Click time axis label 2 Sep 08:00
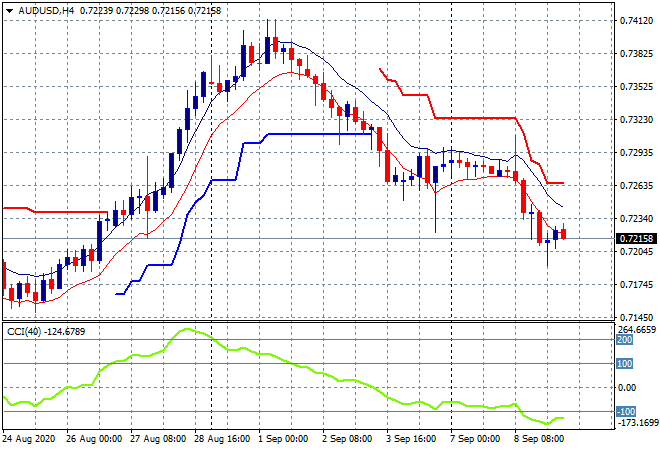This screenshot has width=660, height=450. coord(347,439)
